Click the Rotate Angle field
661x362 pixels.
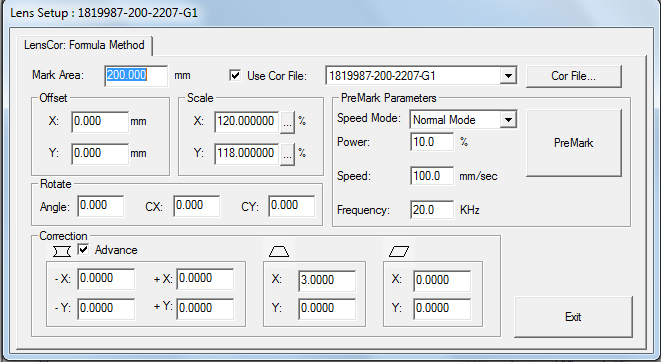[x=101, y=206]
